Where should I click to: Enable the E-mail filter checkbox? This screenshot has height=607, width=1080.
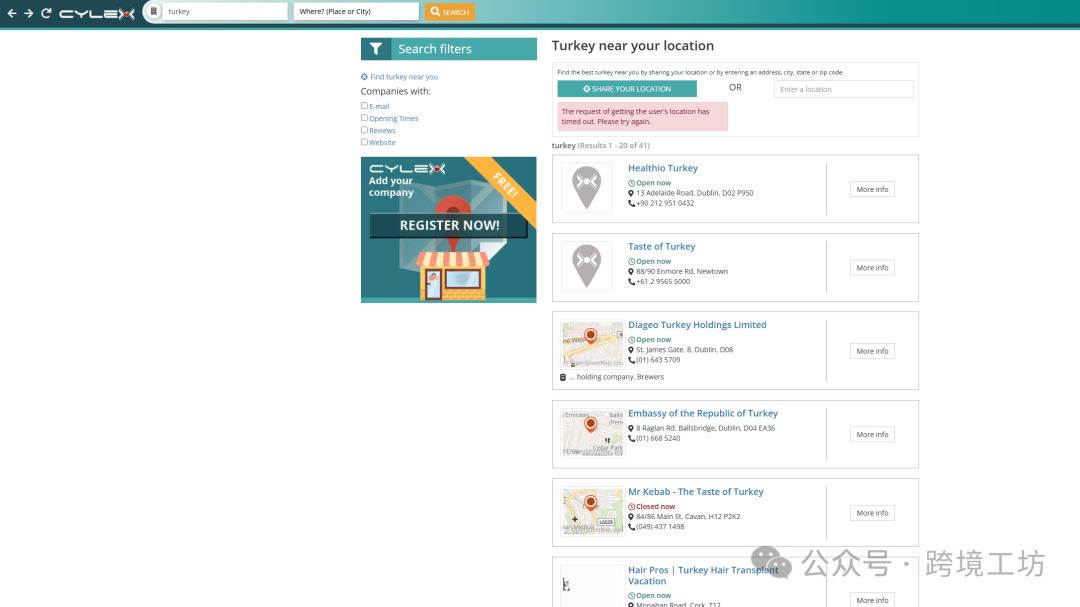[x=364, y=105]
